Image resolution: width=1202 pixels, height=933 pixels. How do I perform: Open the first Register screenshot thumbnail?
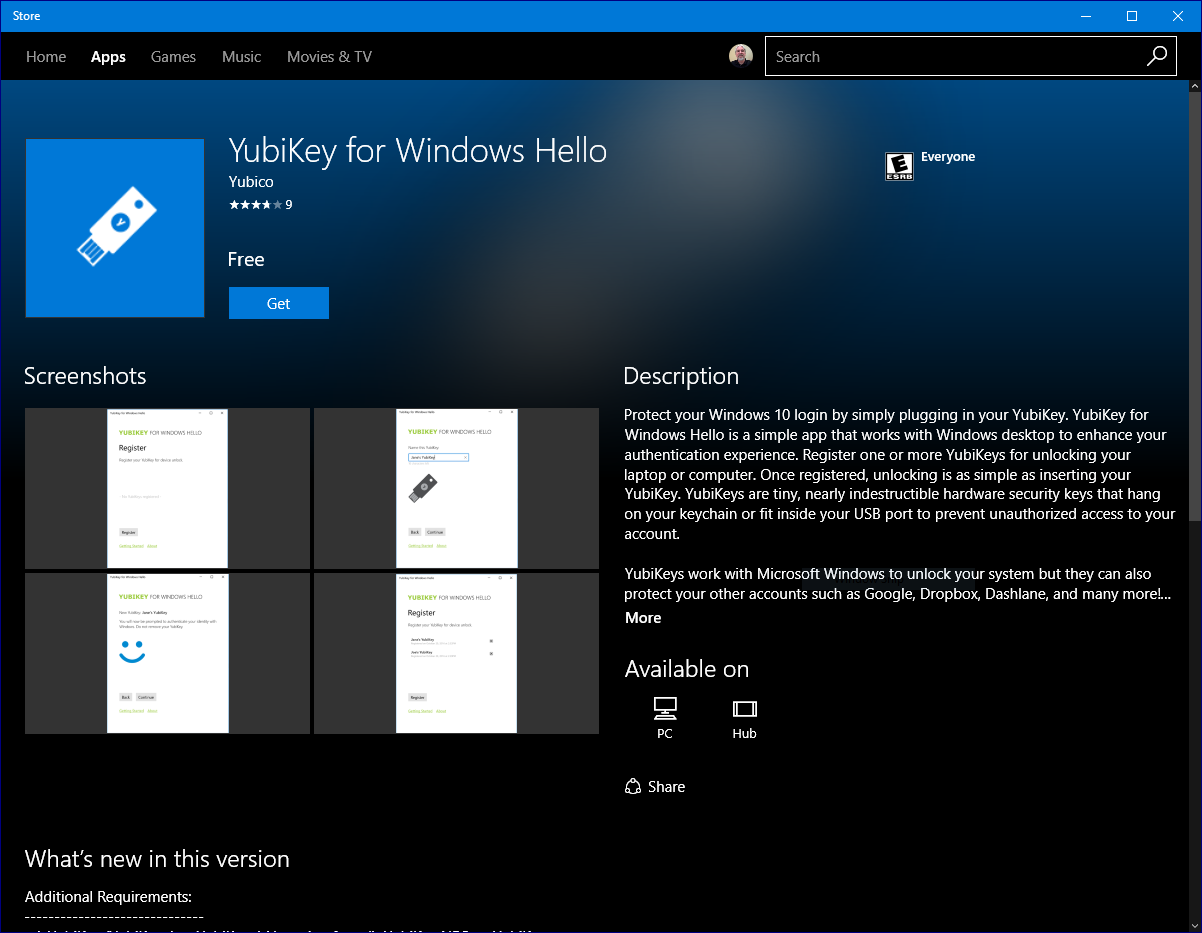(x=167, y=488)
